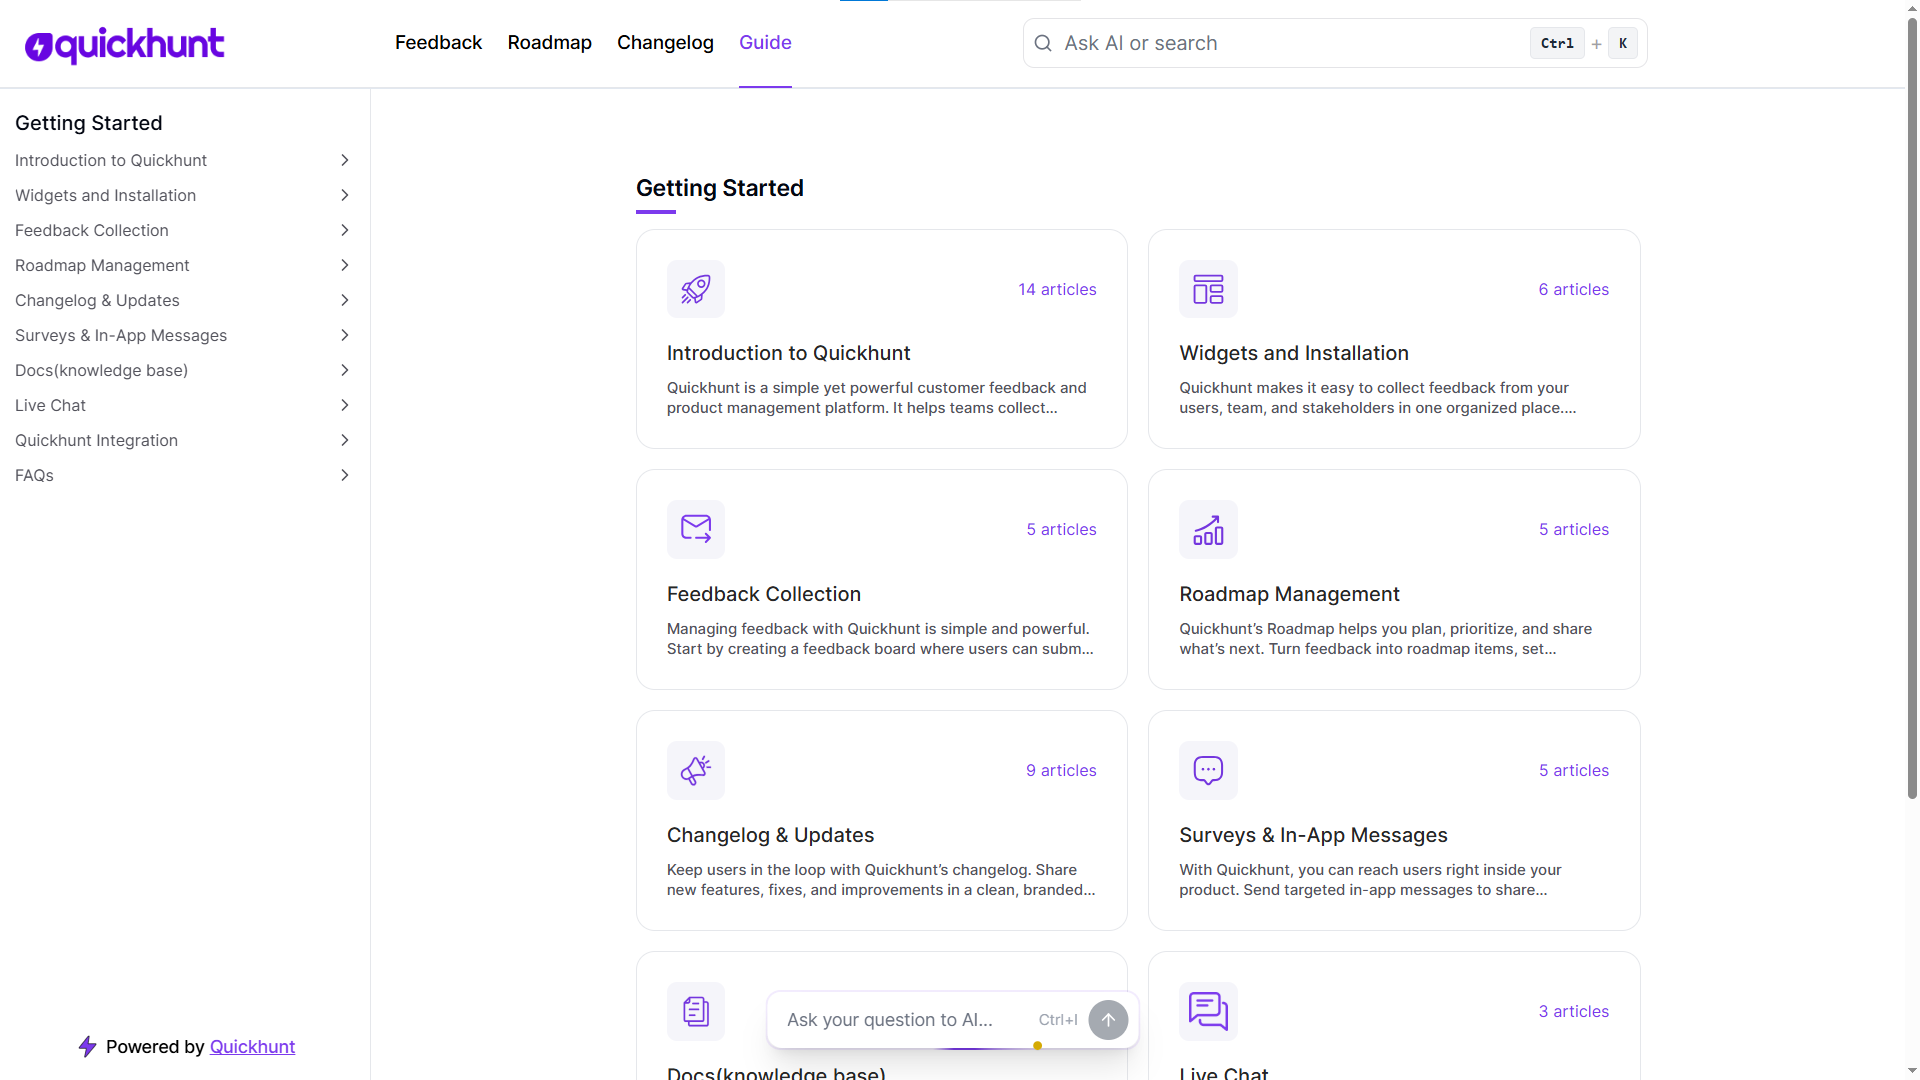The image size is (1920, 1080).
Task: Expand Changelog & Updates chevron in sidebar
Action: click(x=345, y=300)
